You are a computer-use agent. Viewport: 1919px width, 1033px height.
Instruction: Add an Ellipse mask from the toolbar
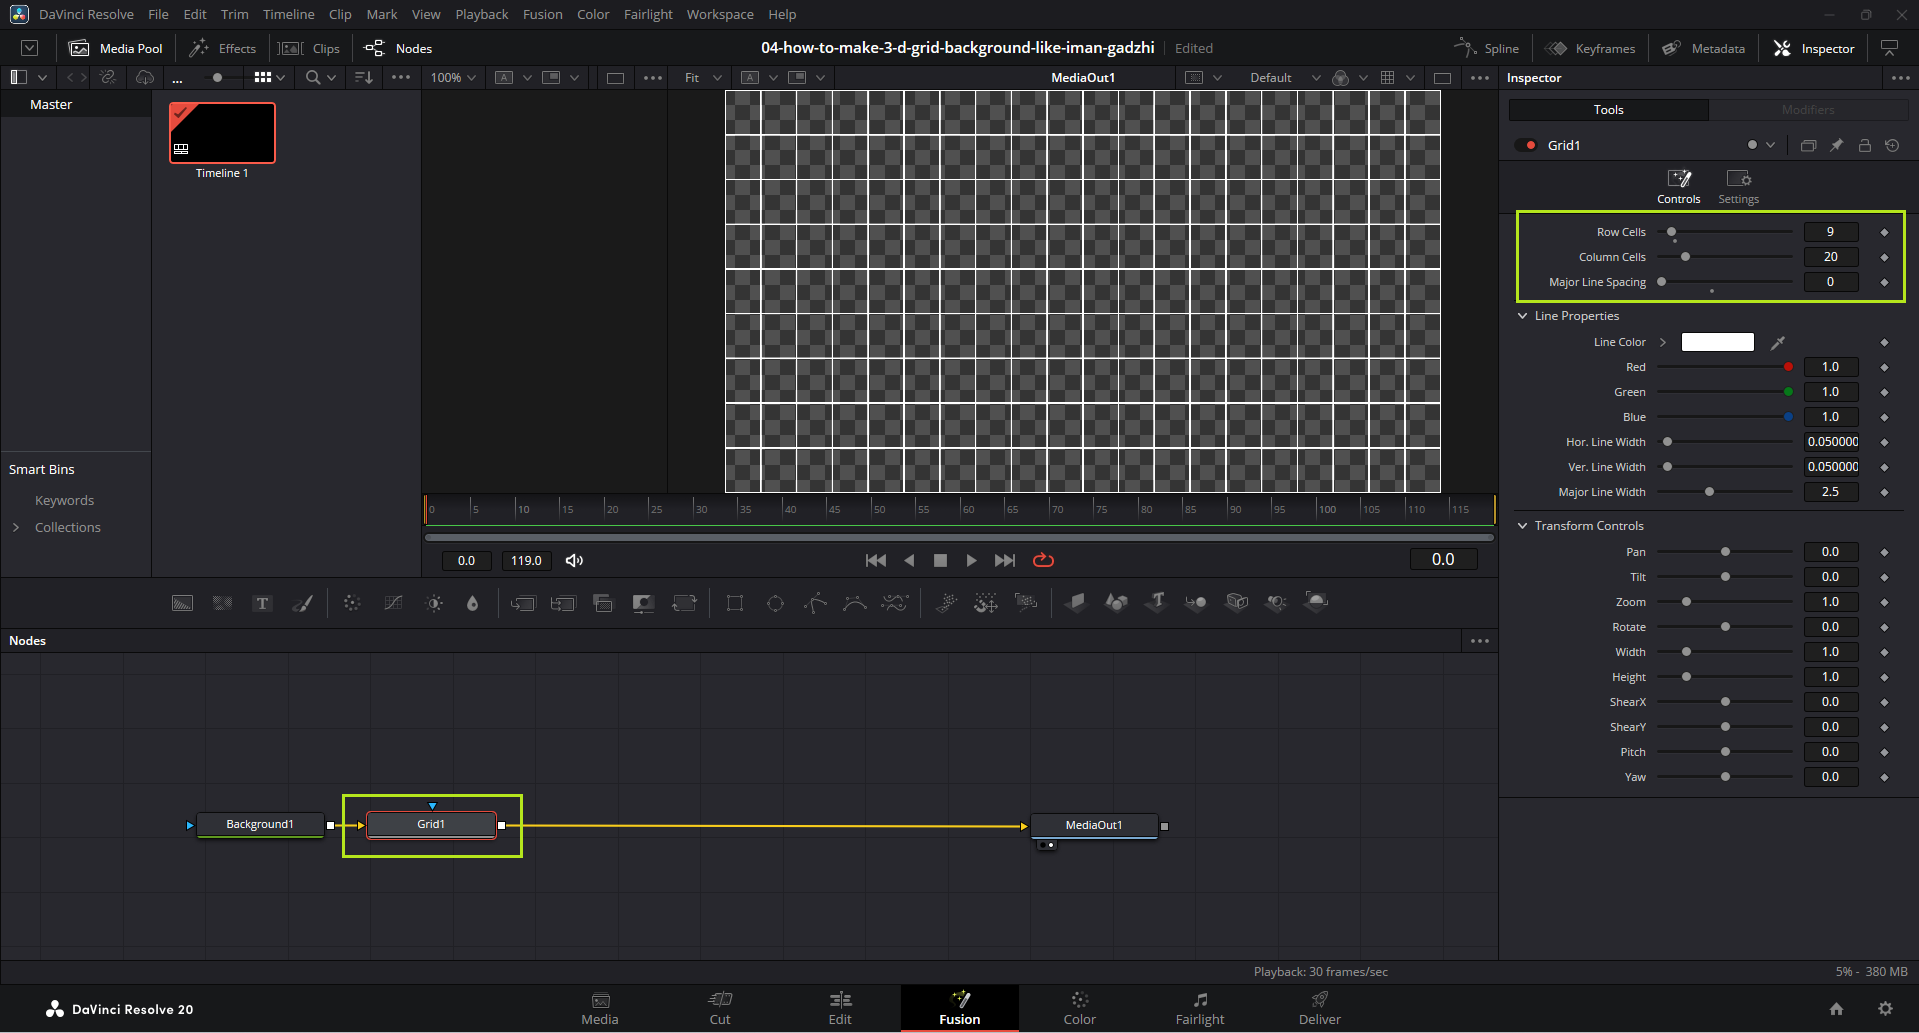775,603
